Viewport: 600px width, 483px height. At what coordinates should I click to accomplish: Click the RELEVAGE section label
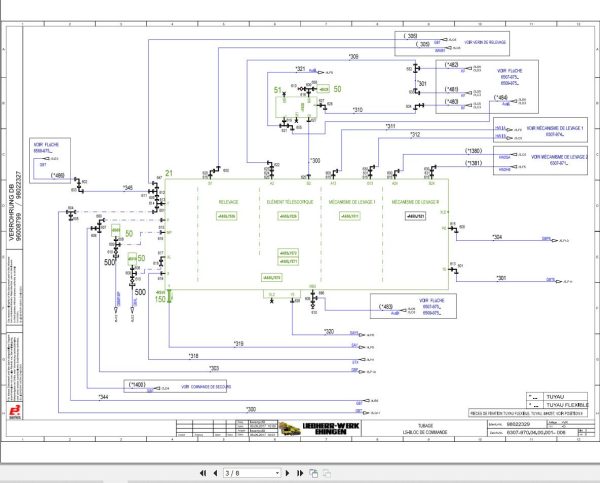click(228, 202)
